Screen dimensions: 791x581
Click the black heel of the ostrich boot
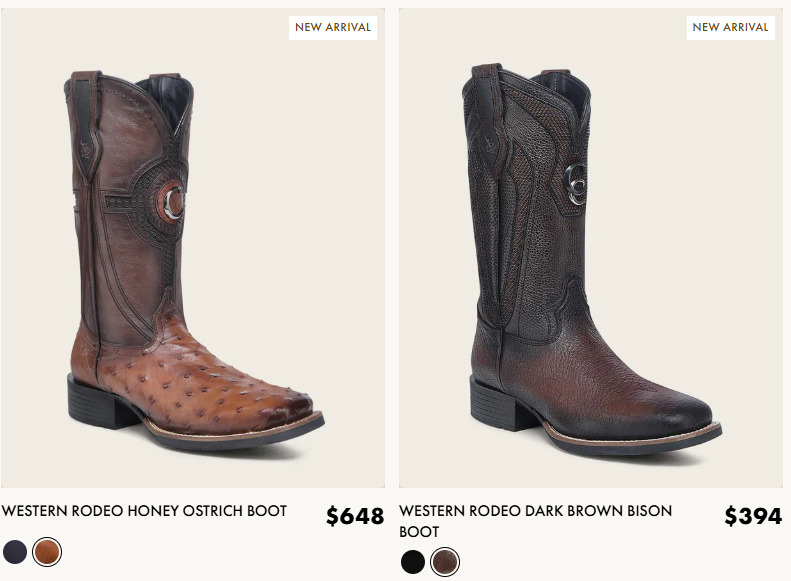[98, 403]
